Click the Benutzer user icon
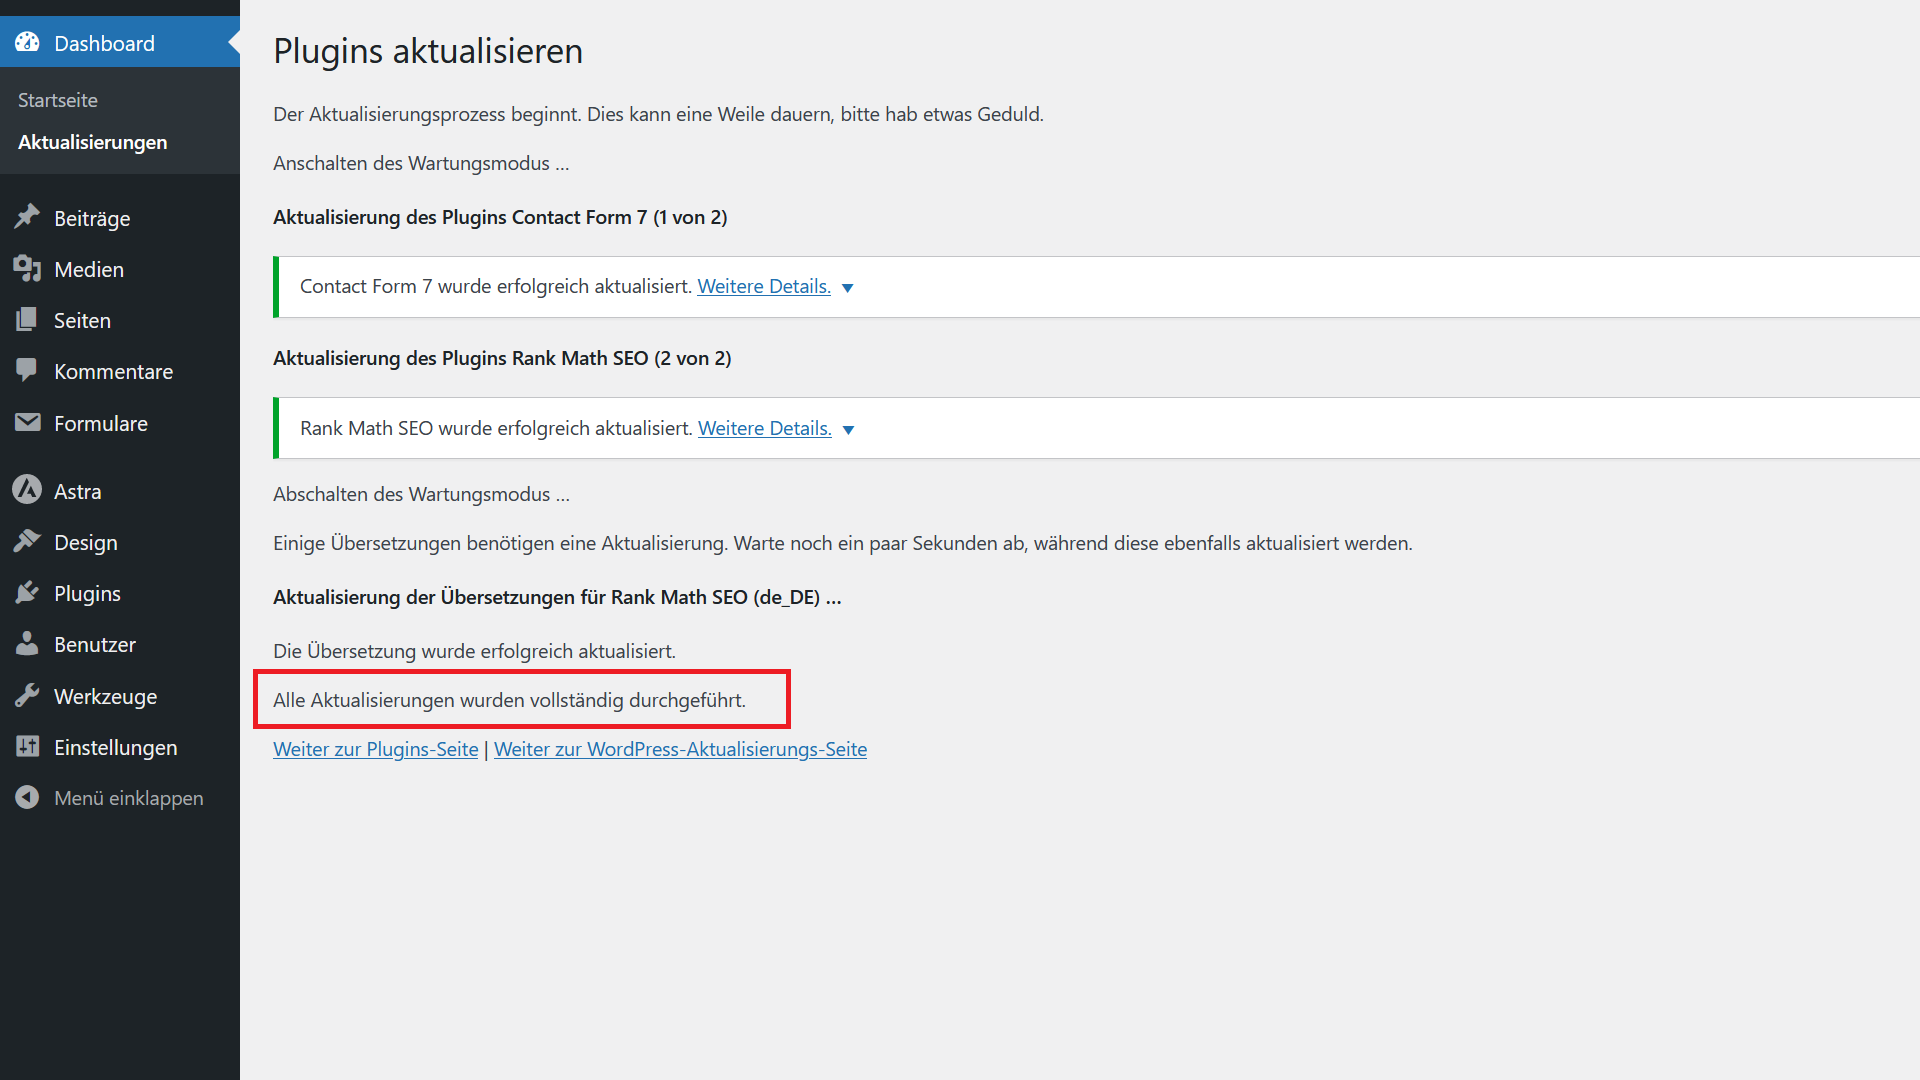 pos(27,644)
